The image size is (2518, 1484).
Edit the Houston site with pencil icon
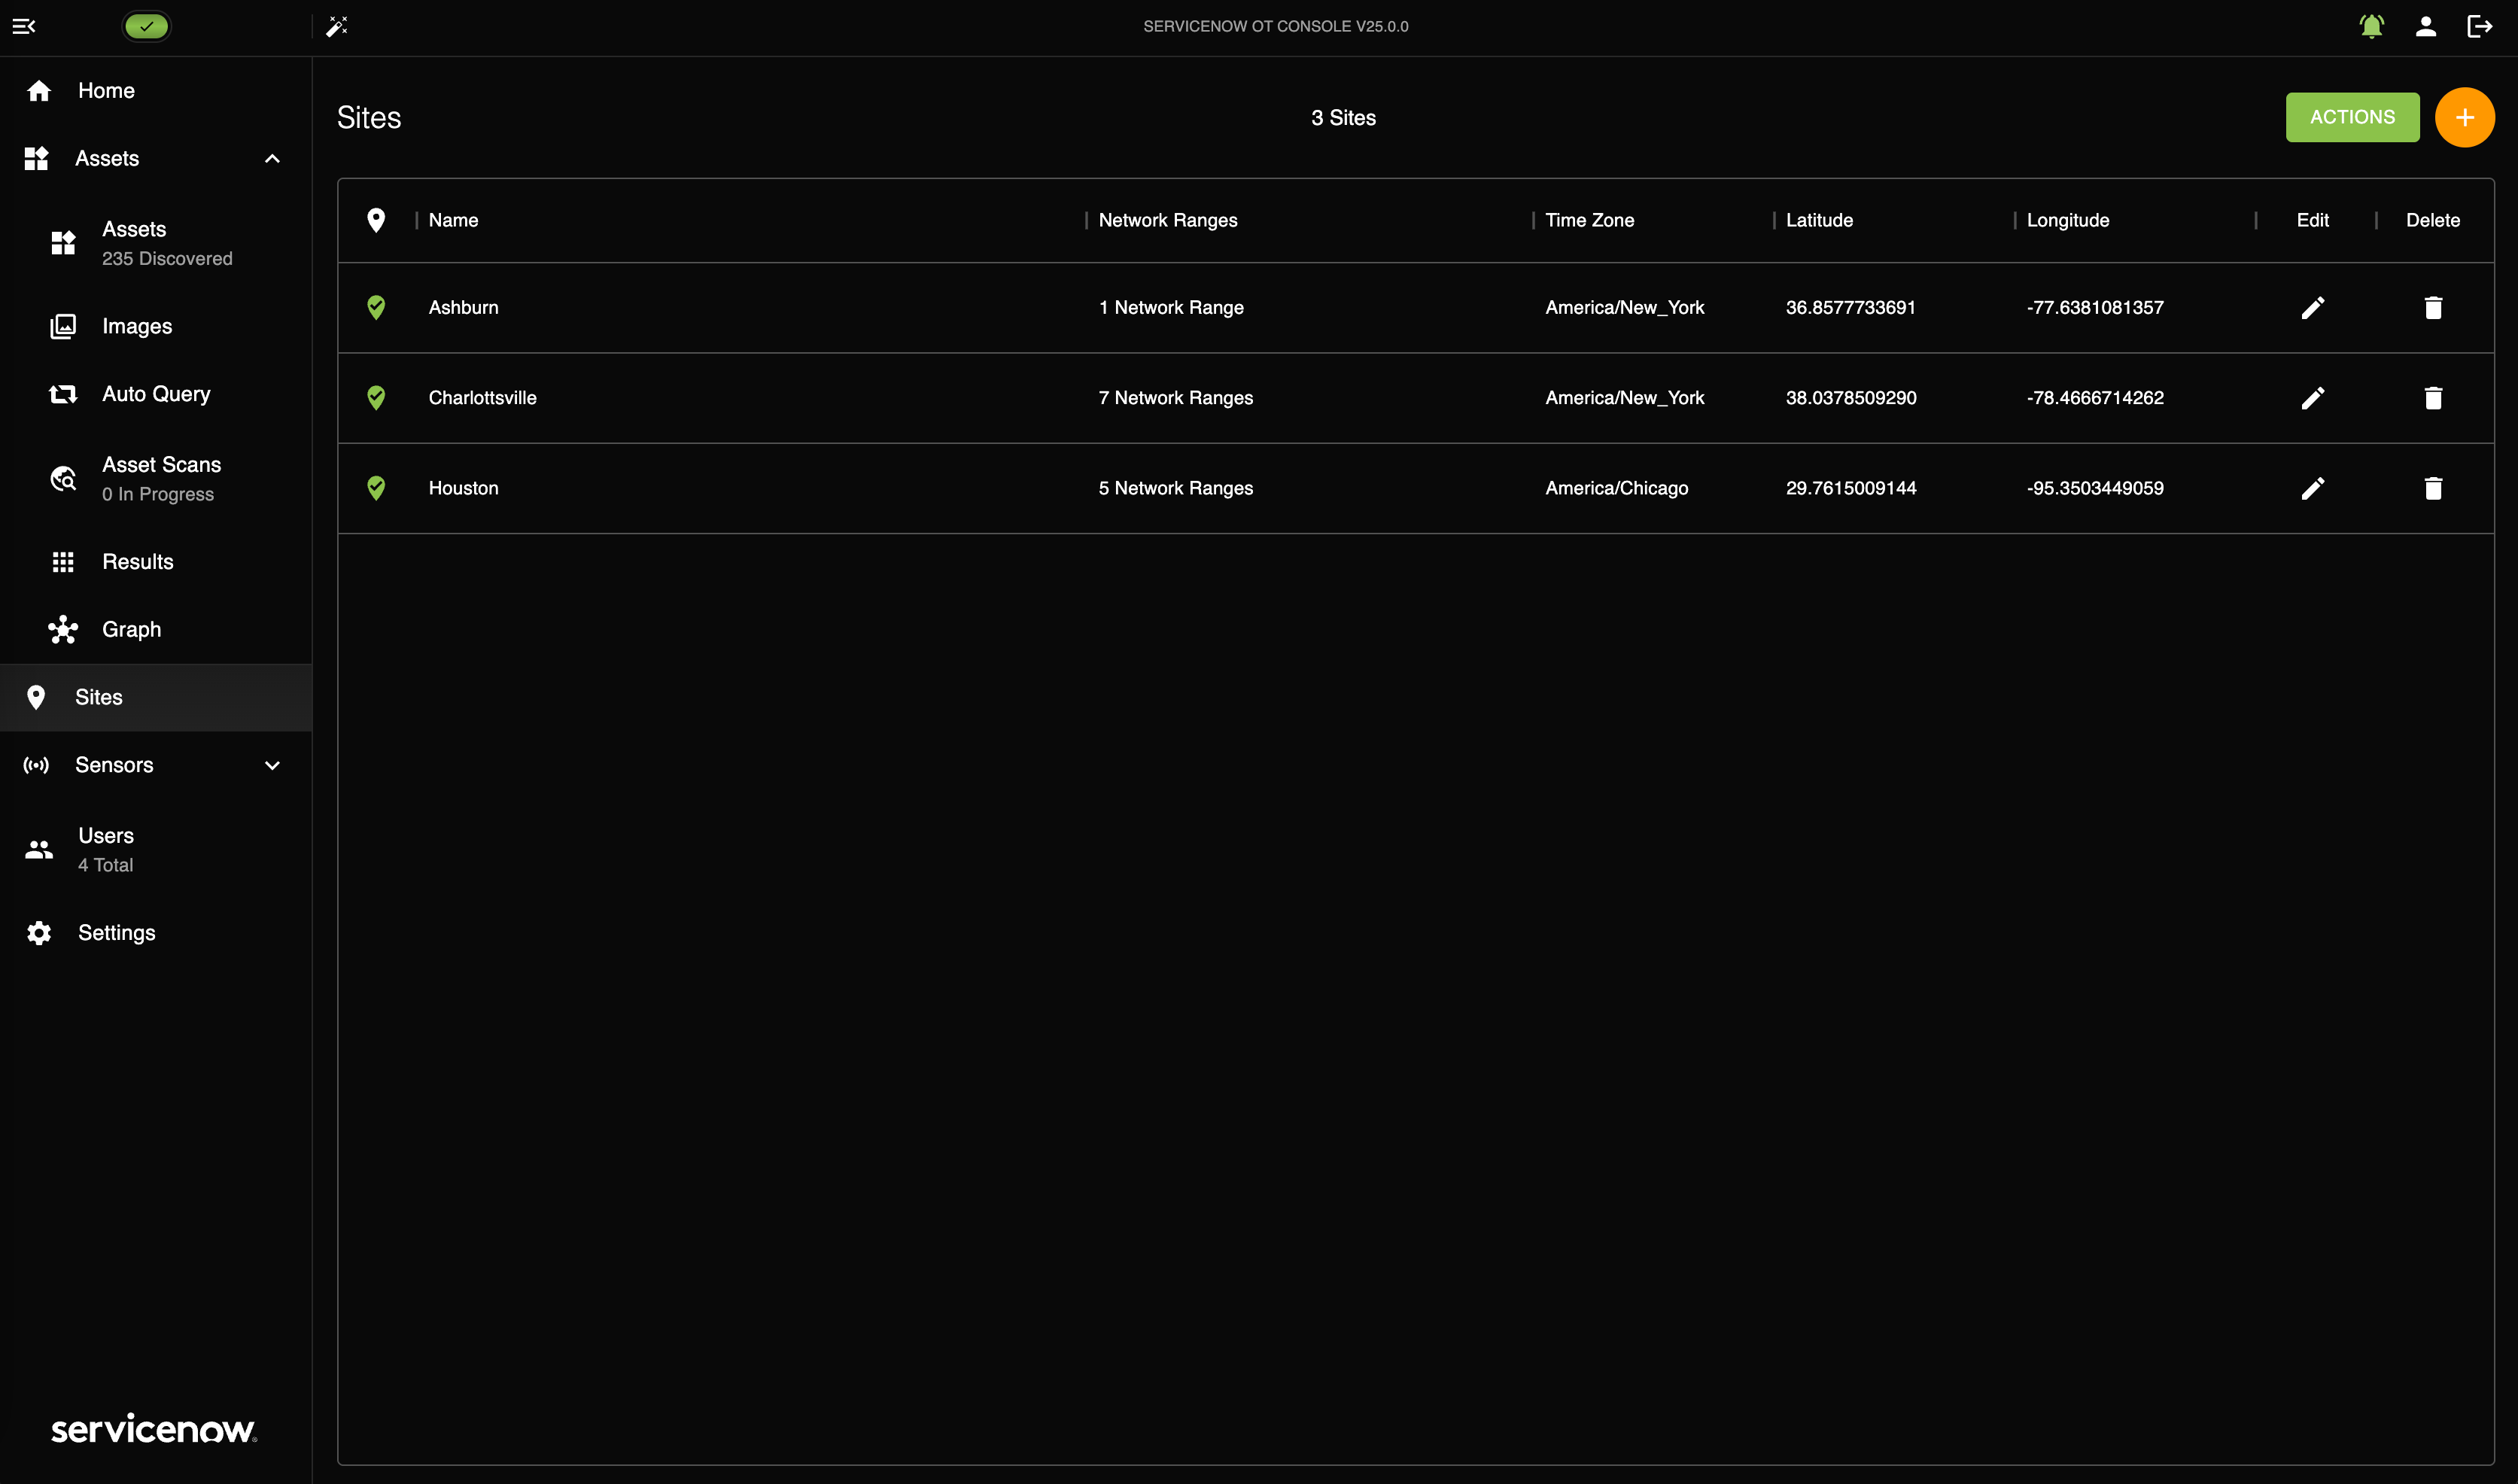click(x=2312, y=488)
